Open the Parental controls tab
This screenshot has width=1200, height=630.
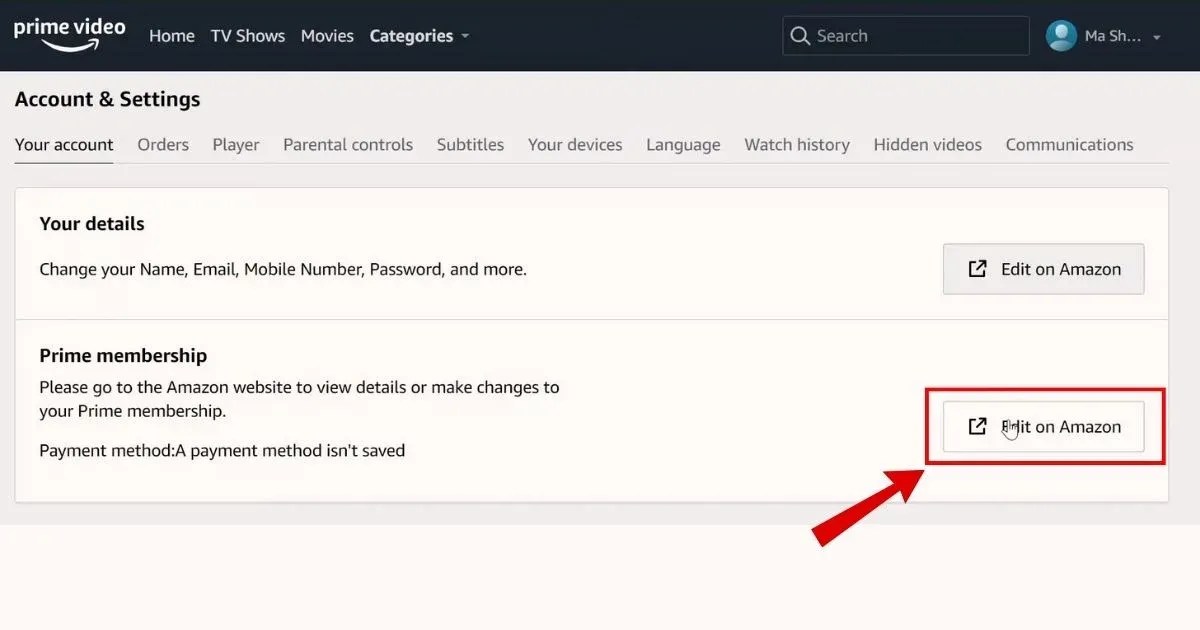(x=348, y=144)
